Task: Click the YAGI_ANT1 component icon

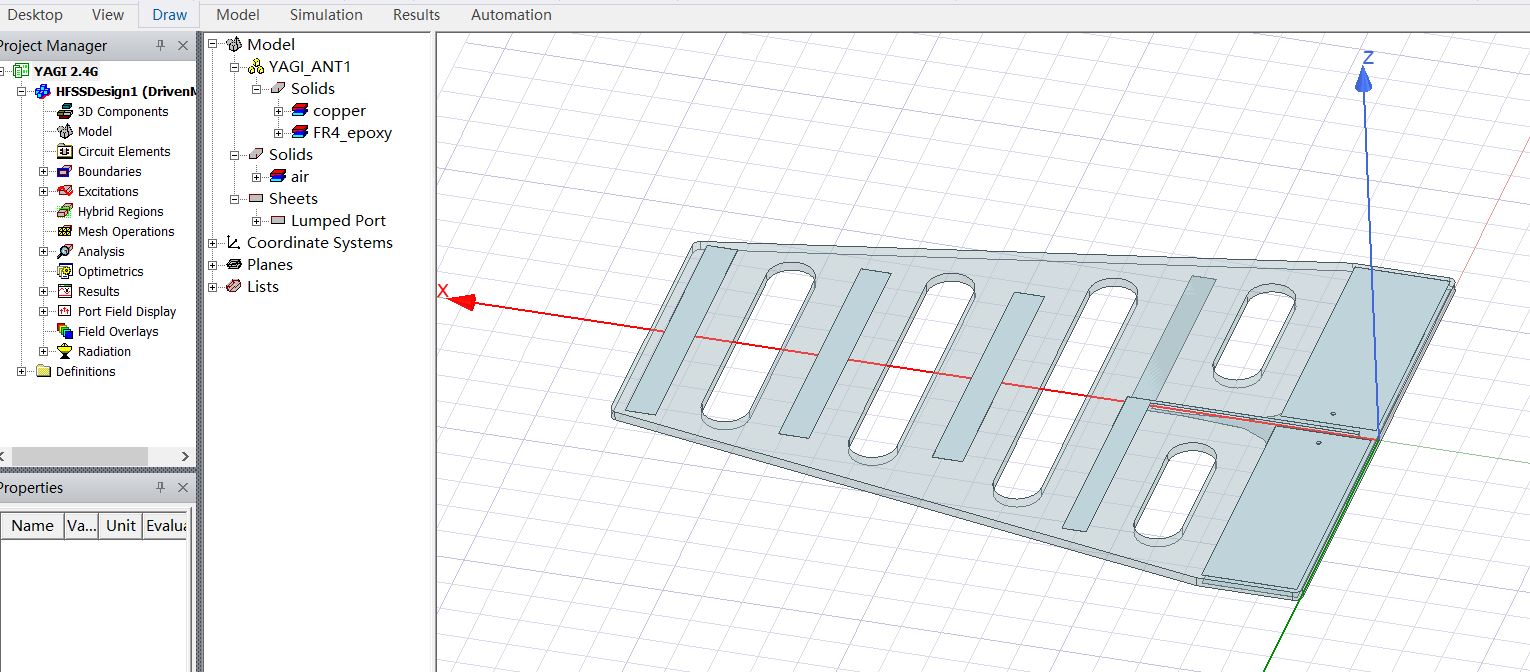Action: coord(256,67)
